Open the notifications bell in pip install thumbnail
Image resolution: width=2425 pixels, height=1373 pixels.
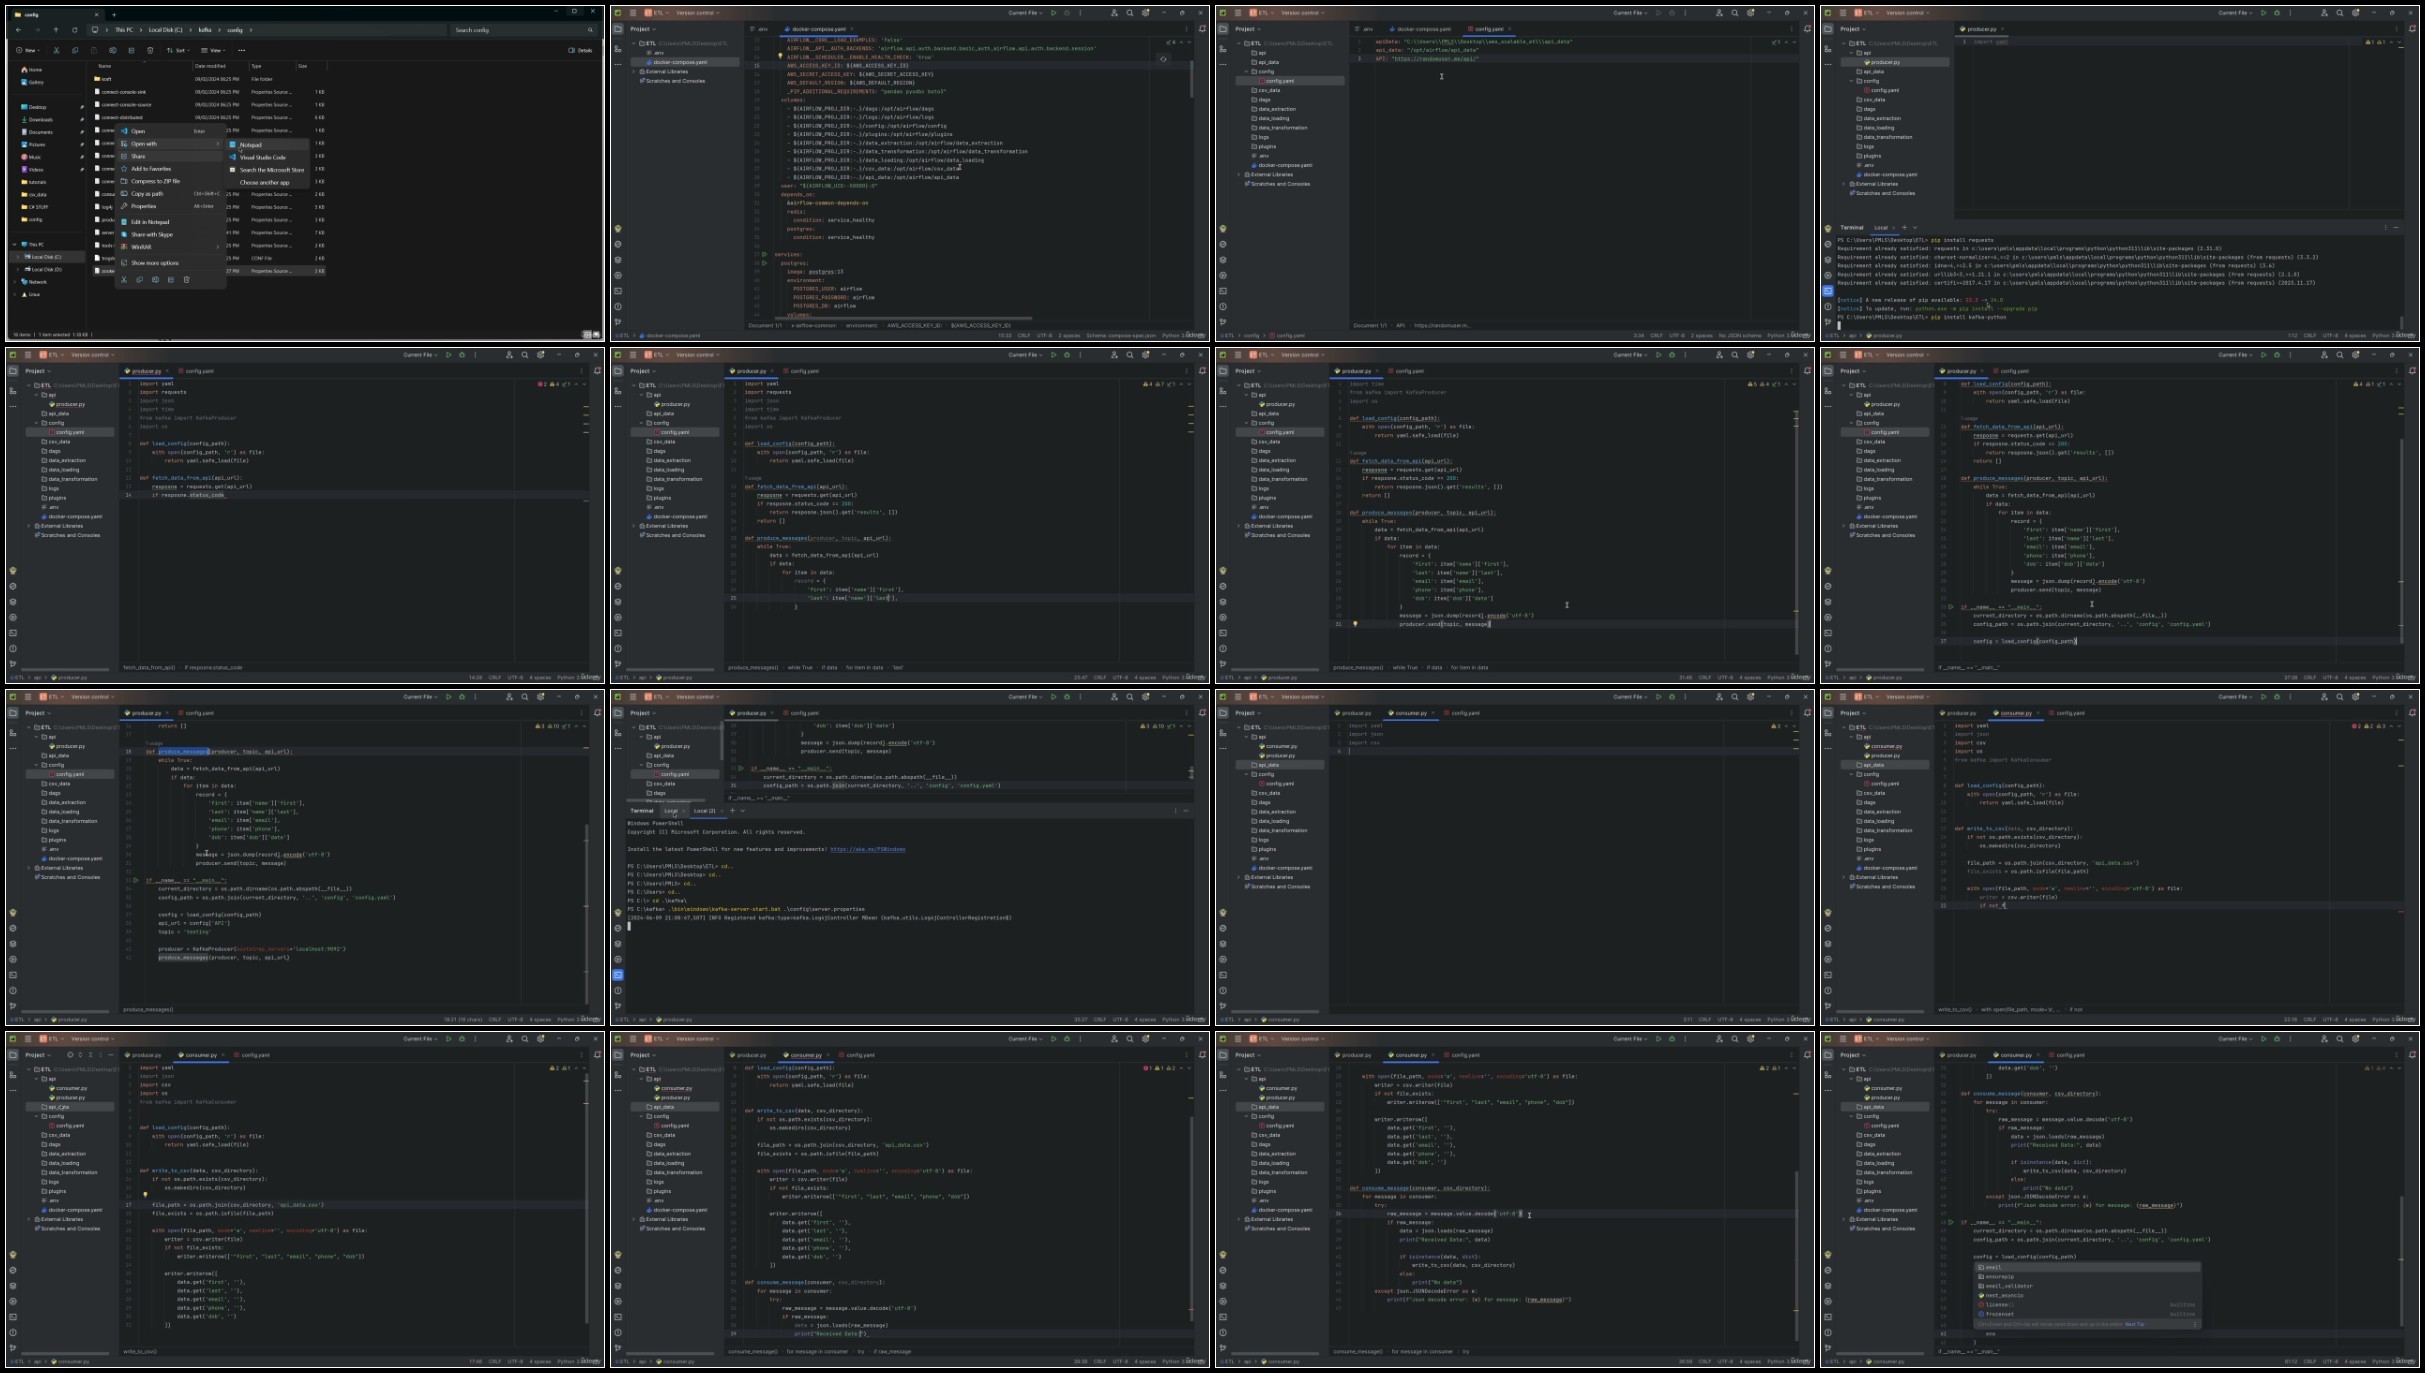coord(2412,29)
